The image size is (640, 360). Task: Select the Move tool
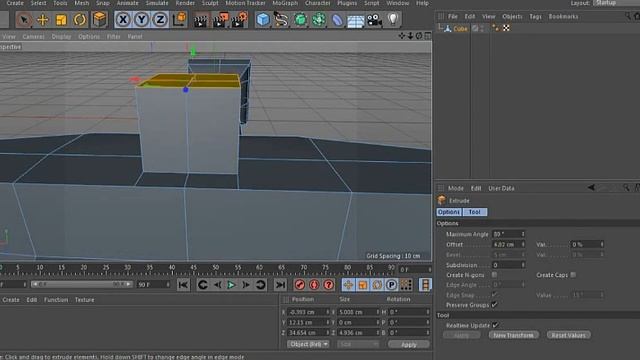[42, 20]
